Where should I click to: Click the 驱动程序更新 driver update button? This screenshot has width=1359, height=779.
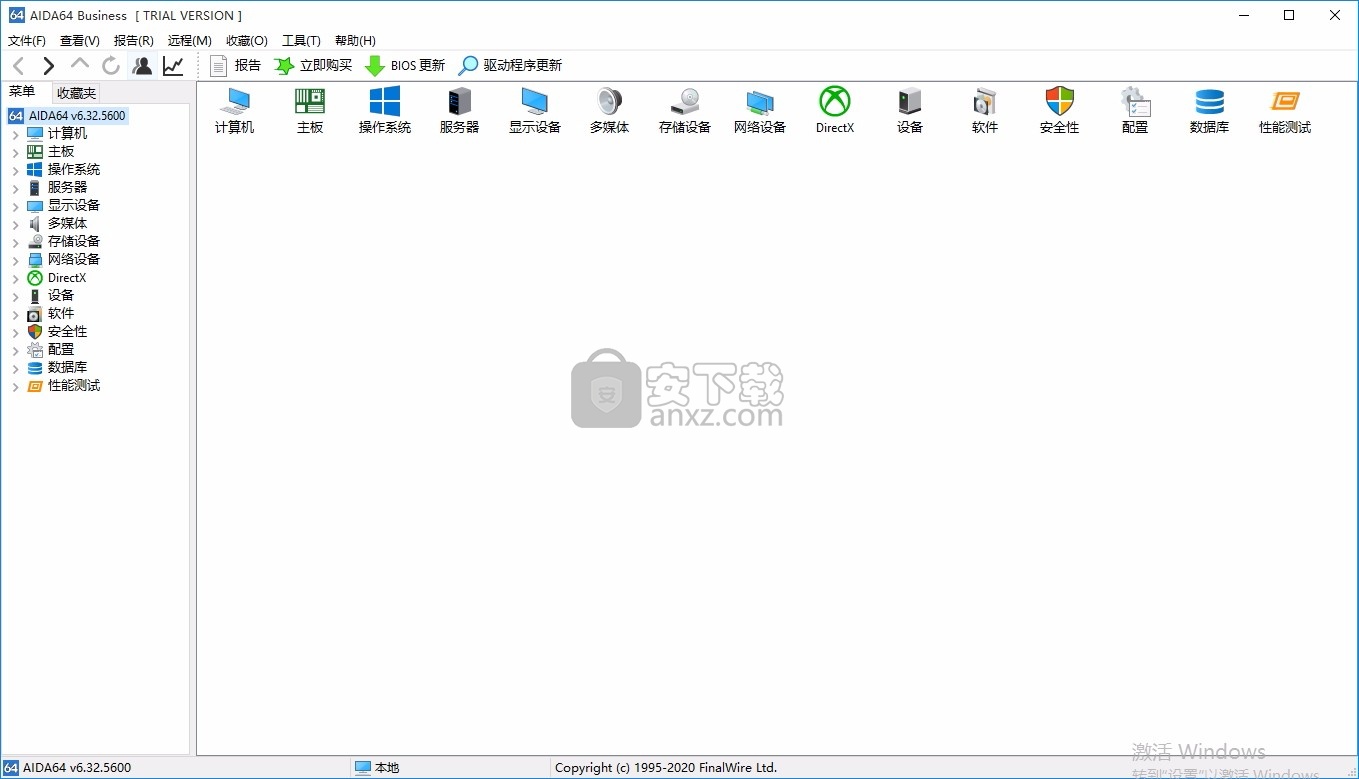pos(510,66)
